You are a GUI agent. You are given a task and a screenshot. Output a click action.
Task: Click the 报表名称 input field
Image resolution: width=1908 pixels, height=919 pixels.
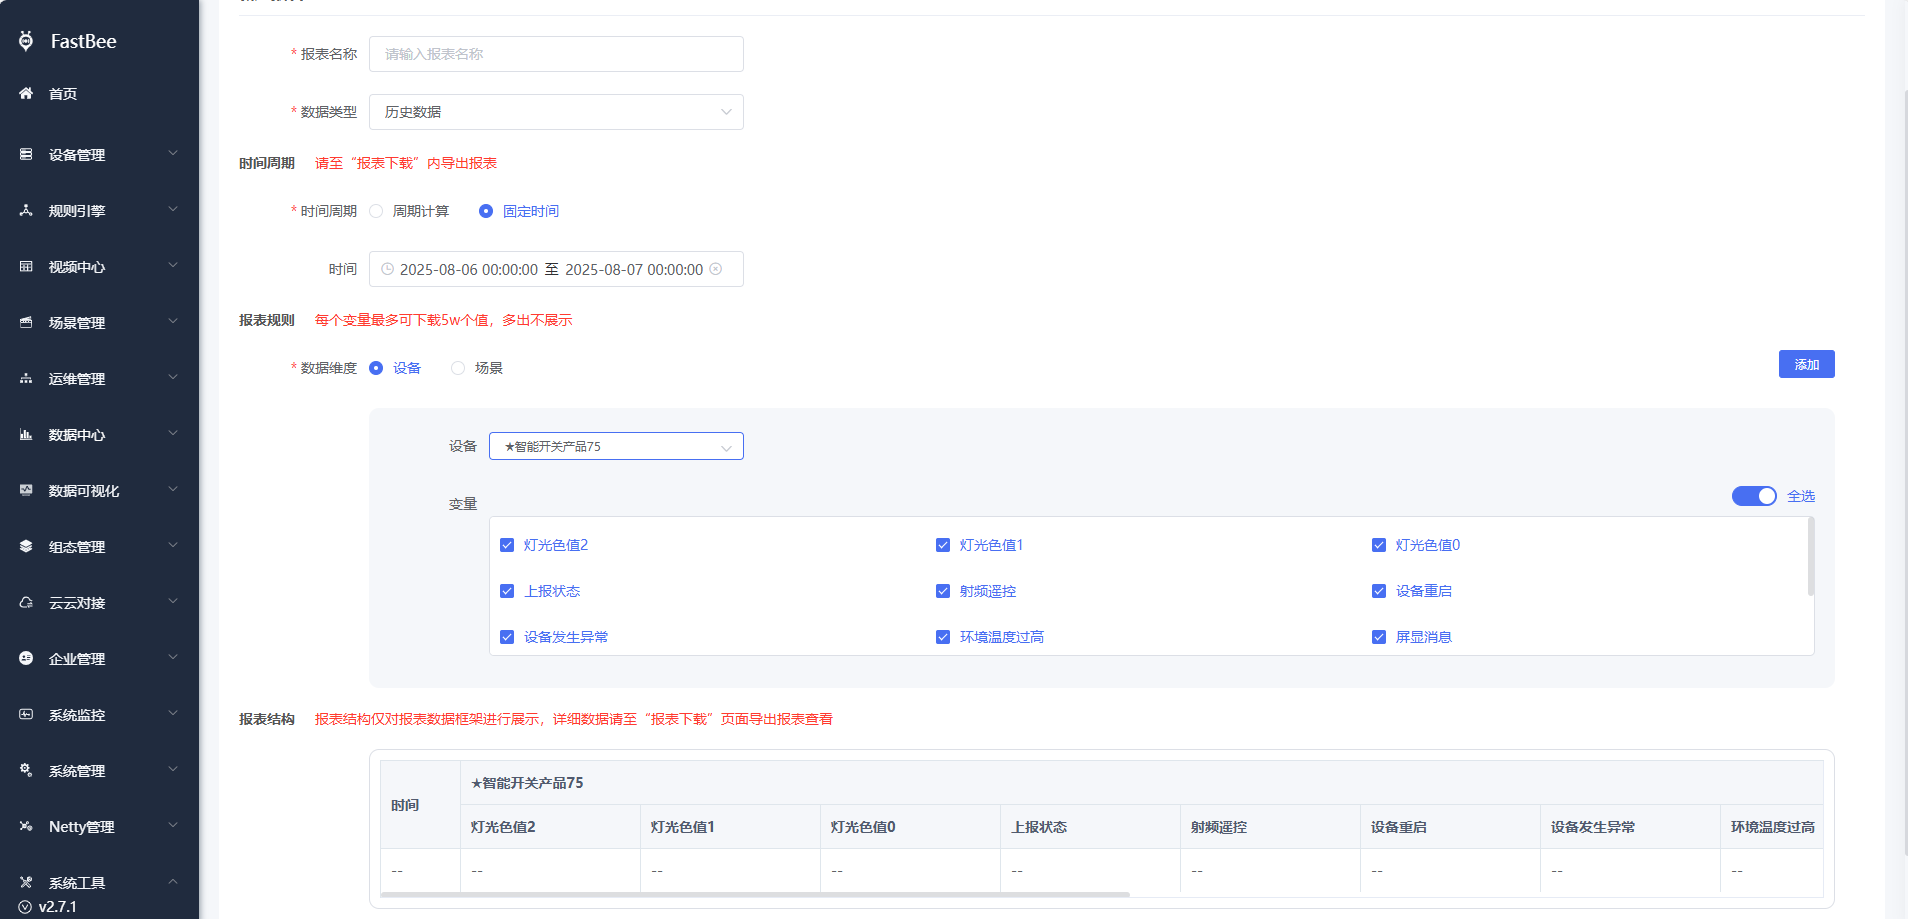pos(556,54)
